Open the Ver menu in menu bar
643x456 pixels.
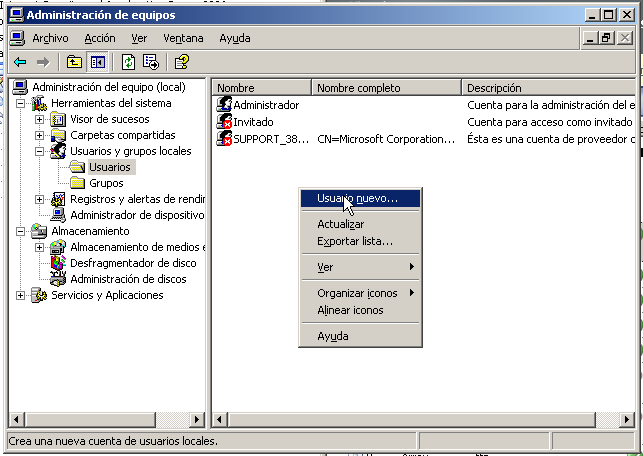pos(139,39)
